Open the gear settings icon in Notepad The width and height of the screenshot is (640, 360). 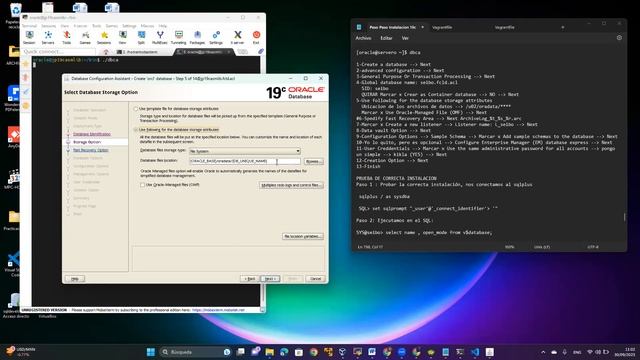tap(619, 38)
